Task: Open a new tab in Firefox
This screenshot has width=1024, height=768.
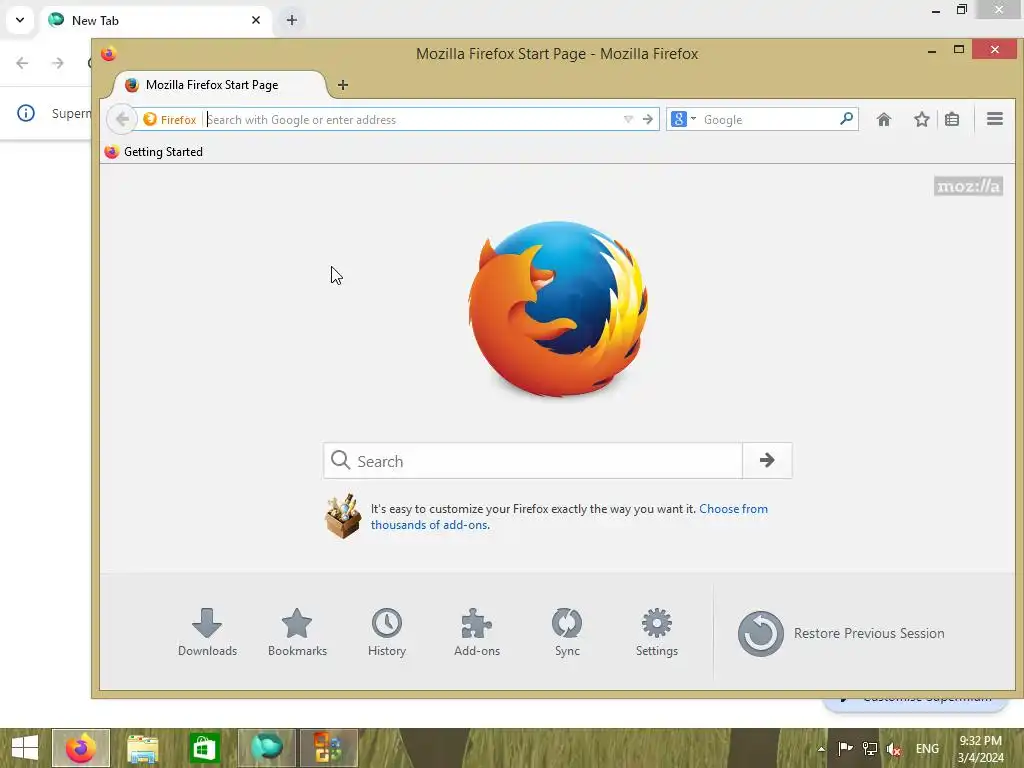Action: 343,85
